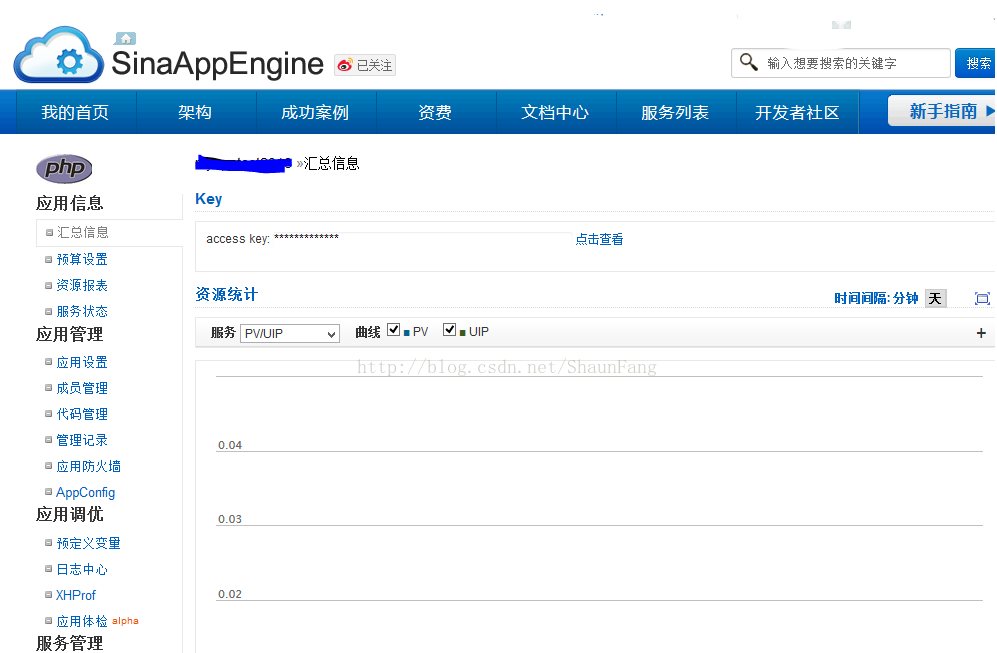This screenshot has height=653, width=997.
Task: Click the PHP logo in the sidebar
Action: pos(64,168)
